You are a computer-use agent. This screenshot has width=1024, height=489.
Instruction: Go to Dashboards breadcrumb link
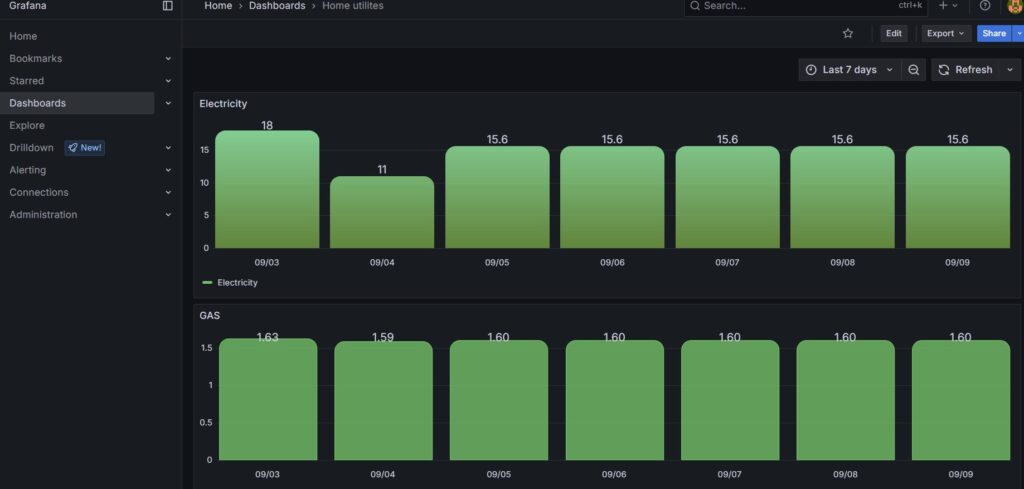pyautogui.click(x=277, y=6)
